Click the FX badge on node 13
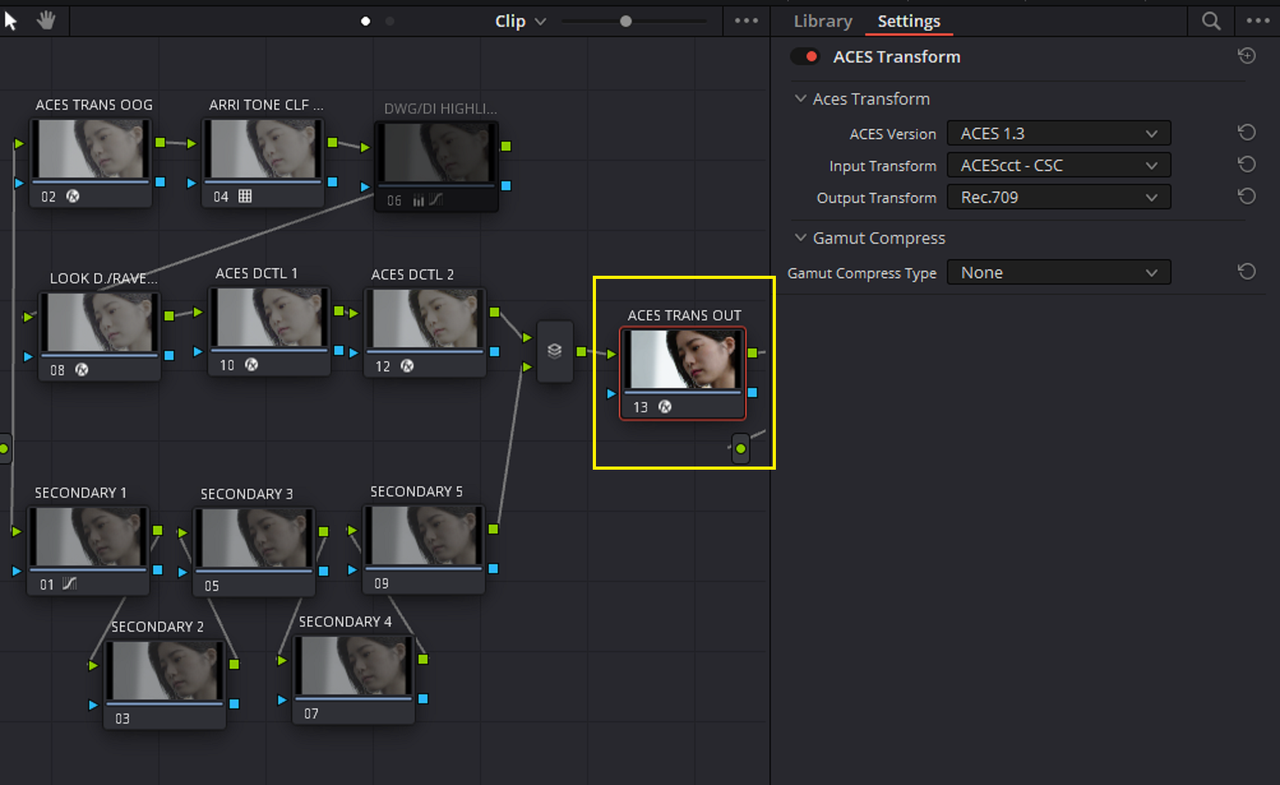 665,407
